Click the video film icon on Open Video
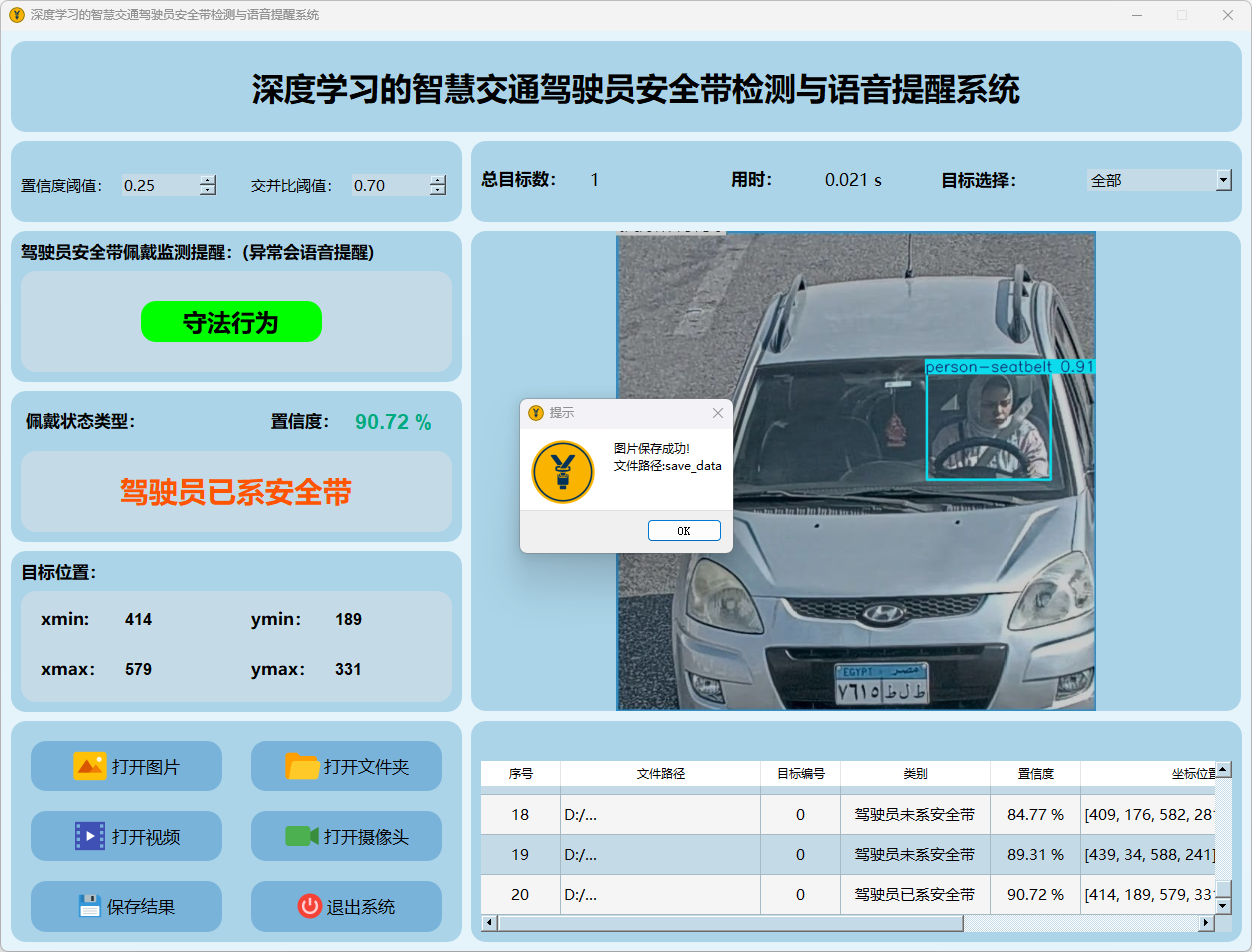The image size is (1252, 952). coord(89,836)
